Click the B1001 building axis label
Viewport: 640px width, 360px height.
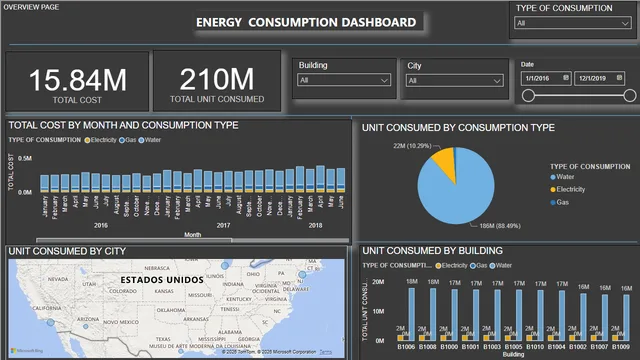click(470, 347)
